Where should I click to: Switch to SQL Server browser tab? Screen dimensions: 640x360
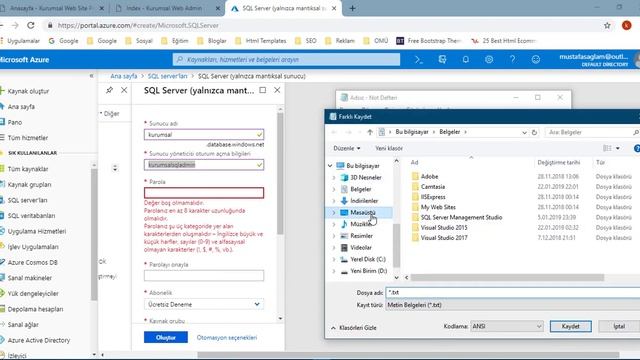[x=283, y=8]
